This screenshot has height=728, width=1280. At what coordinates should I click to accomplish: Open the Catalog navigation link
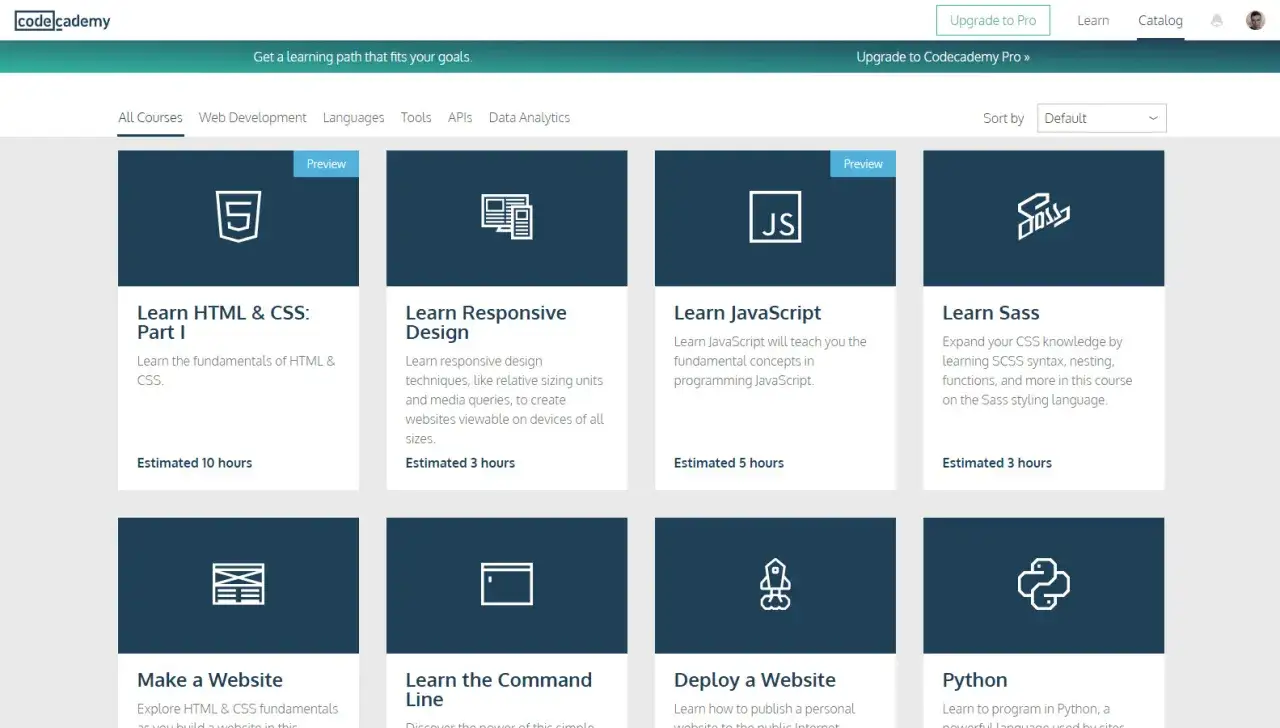click(x=1160, y=20)
